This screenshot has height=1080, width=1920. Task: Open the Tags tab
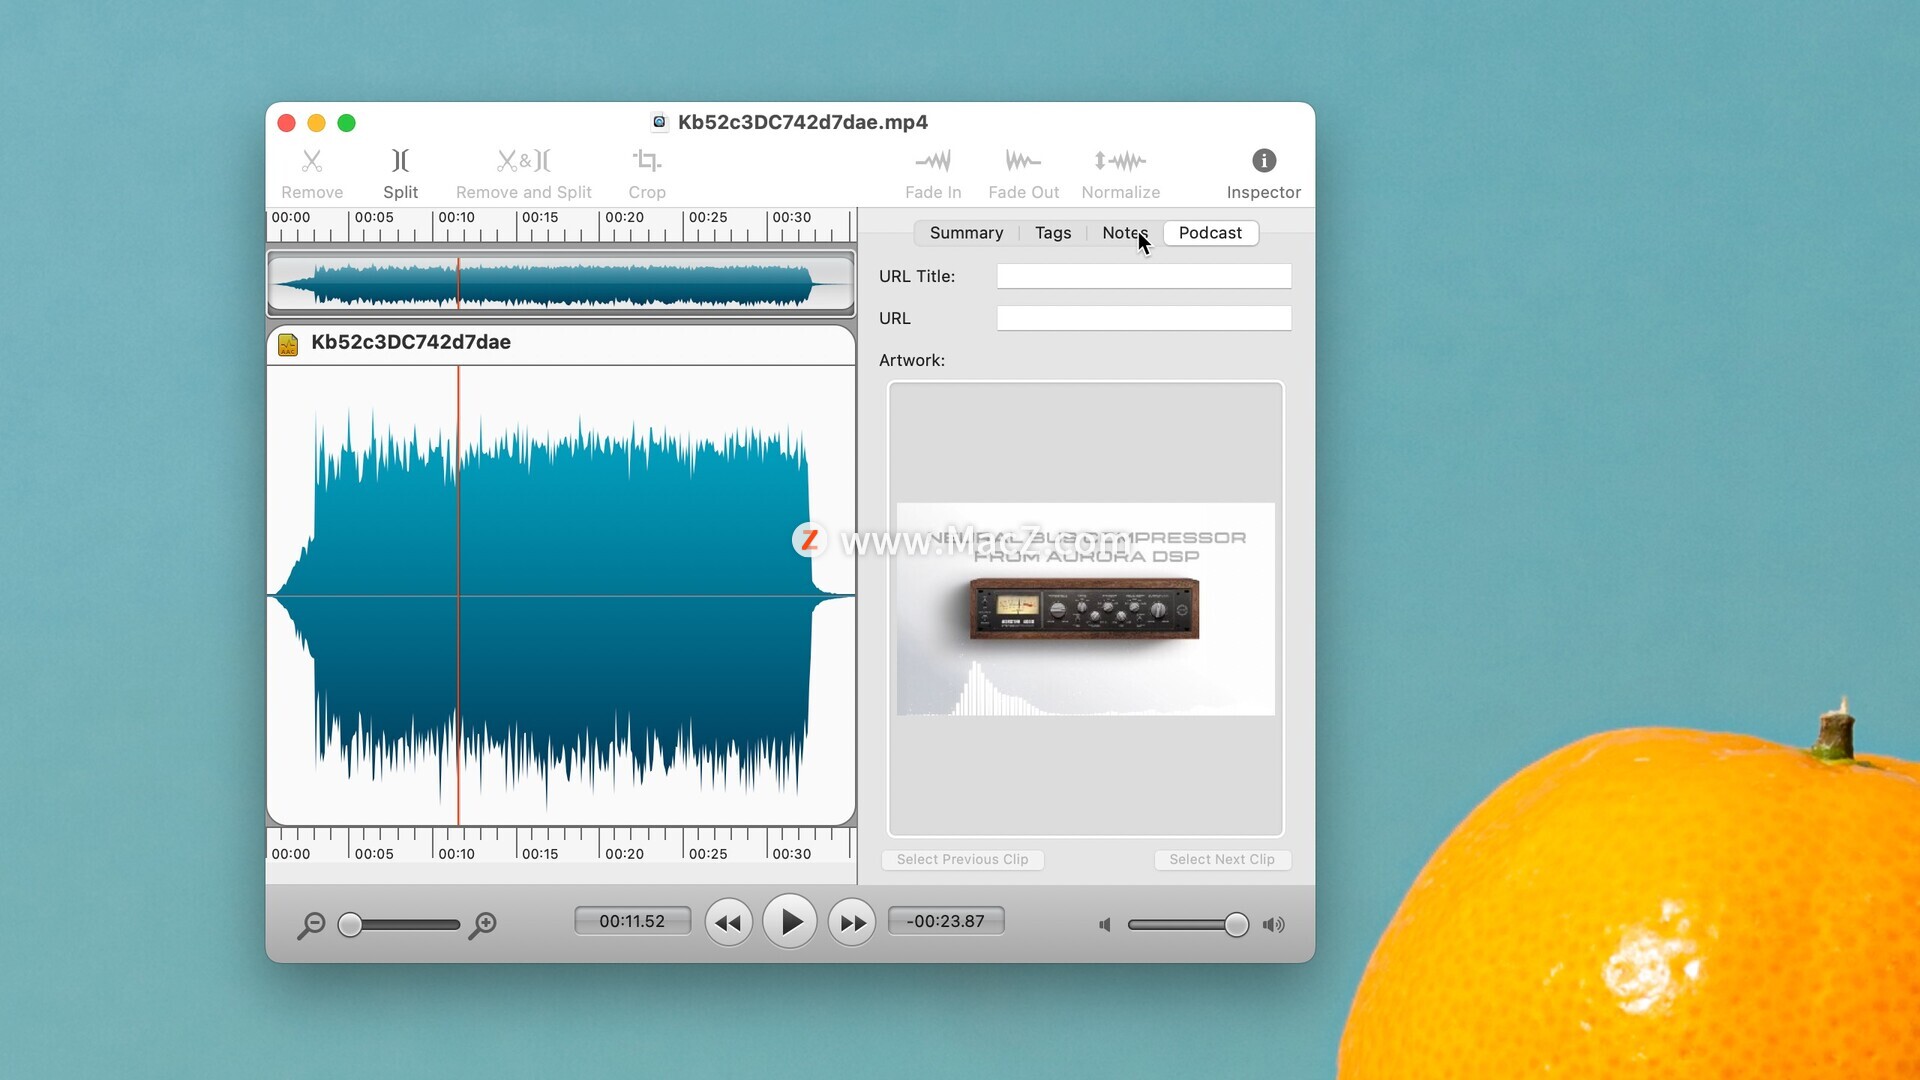click(1053, 233)
